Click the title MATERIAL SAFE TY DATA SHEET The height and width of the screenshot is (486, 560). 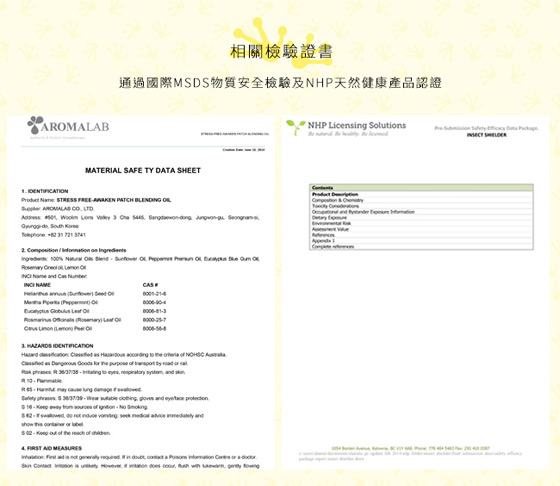click(x=143, y=170)
